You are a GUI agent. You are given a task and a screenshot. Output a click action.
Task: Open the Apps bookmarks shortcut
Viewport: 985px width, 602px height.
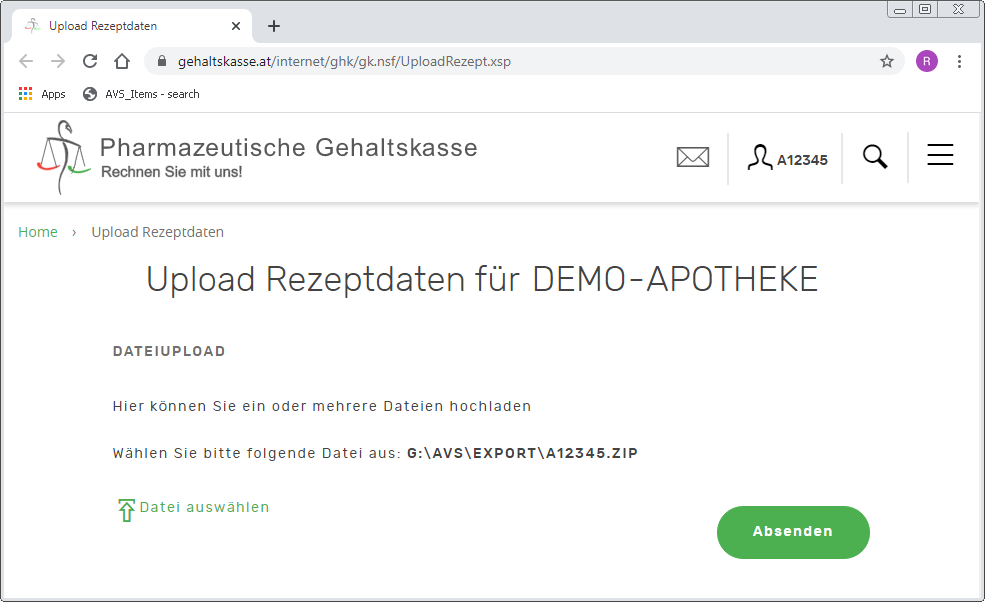pyautogui.click(x=42, y=94)
